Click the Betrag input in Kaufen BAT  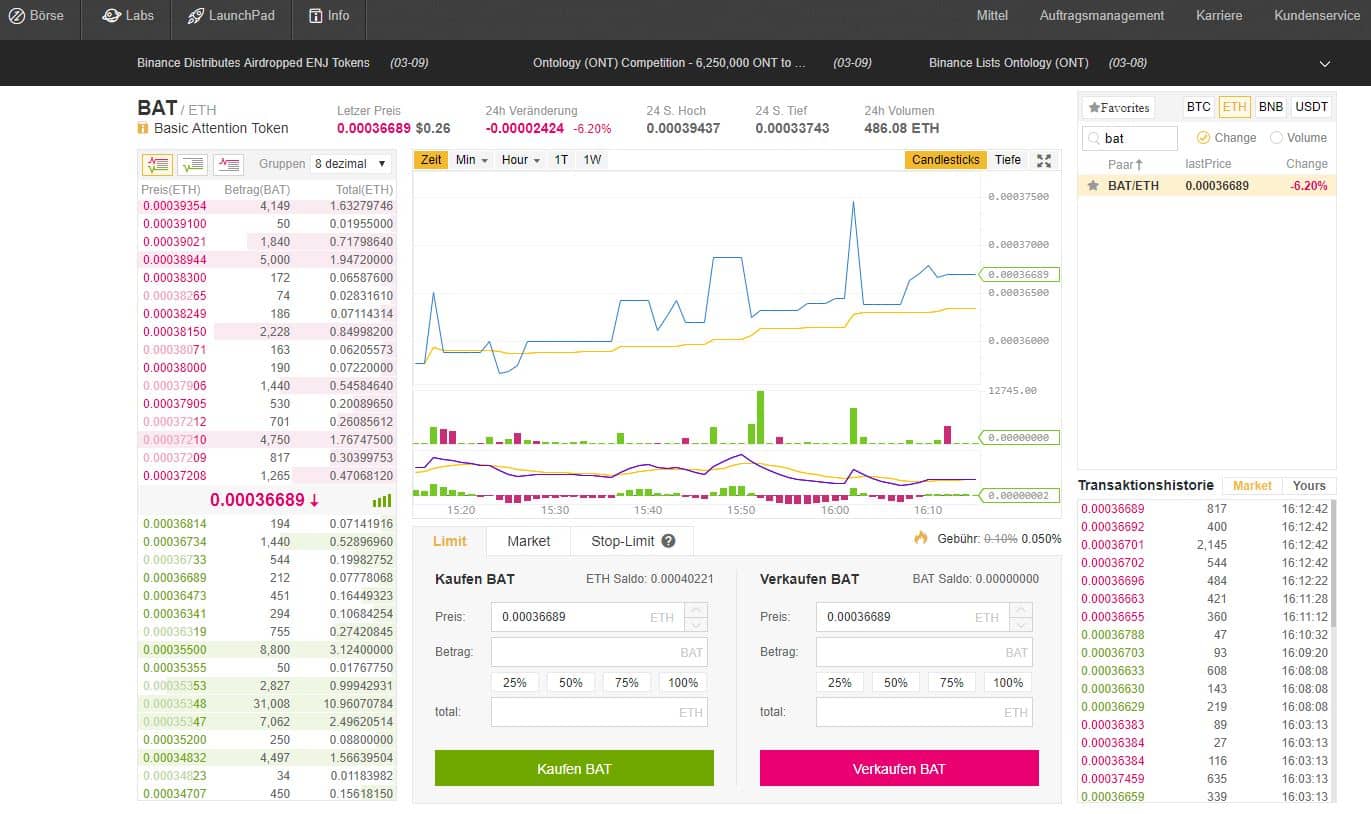[x=598, y=652]
